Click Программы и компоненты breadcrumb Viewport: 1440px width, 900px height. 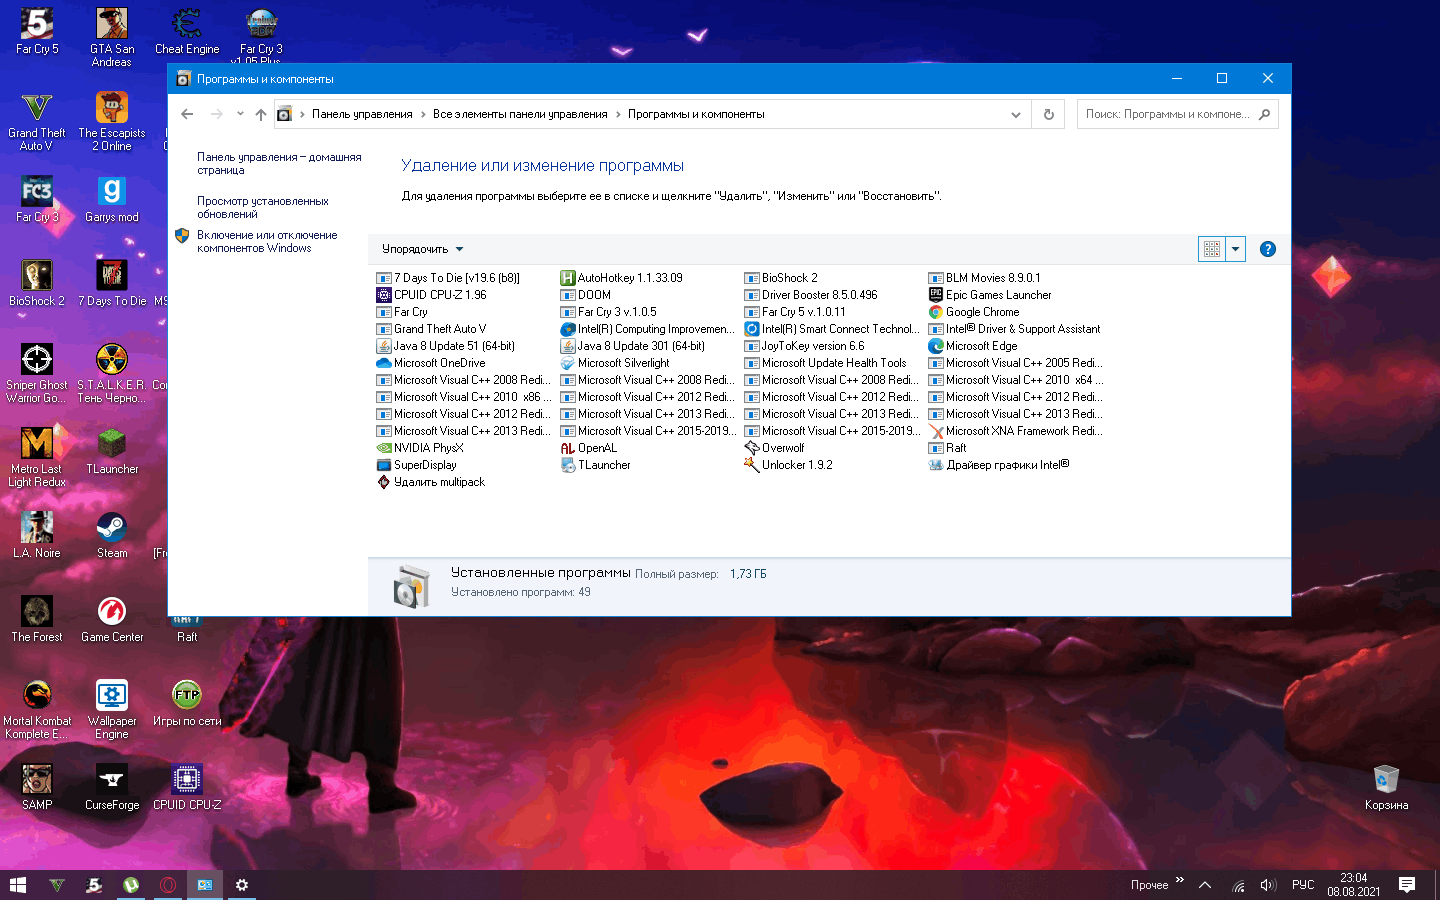point(696,114)
